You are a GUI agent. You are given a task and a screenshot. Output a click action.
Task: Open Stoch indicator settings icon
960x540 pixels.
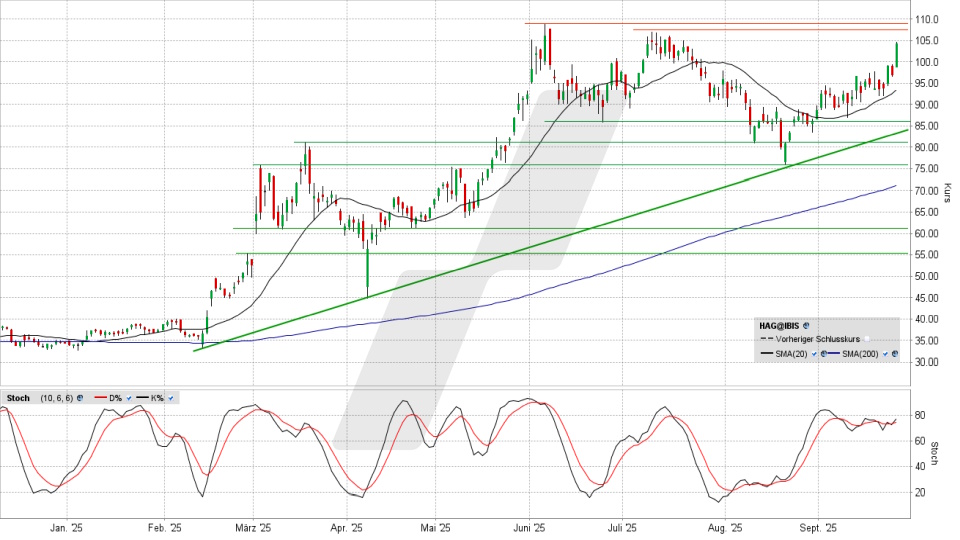tap(79, 398)
